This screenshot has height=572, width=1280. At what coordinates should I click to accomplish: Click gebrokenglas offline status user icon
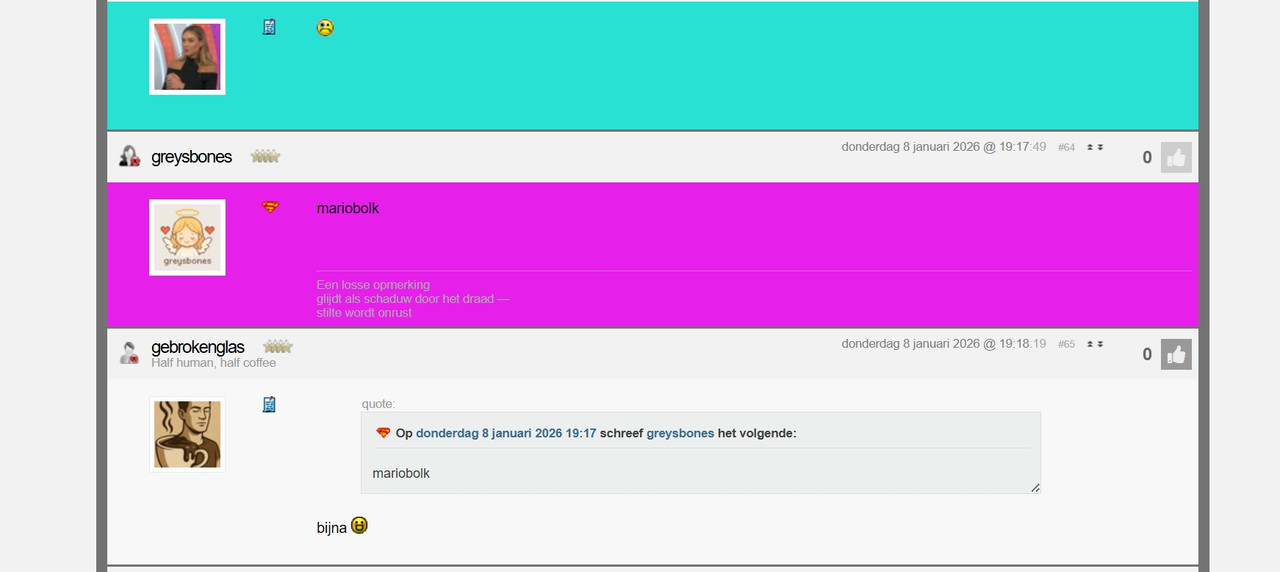[x=129, y=352]
